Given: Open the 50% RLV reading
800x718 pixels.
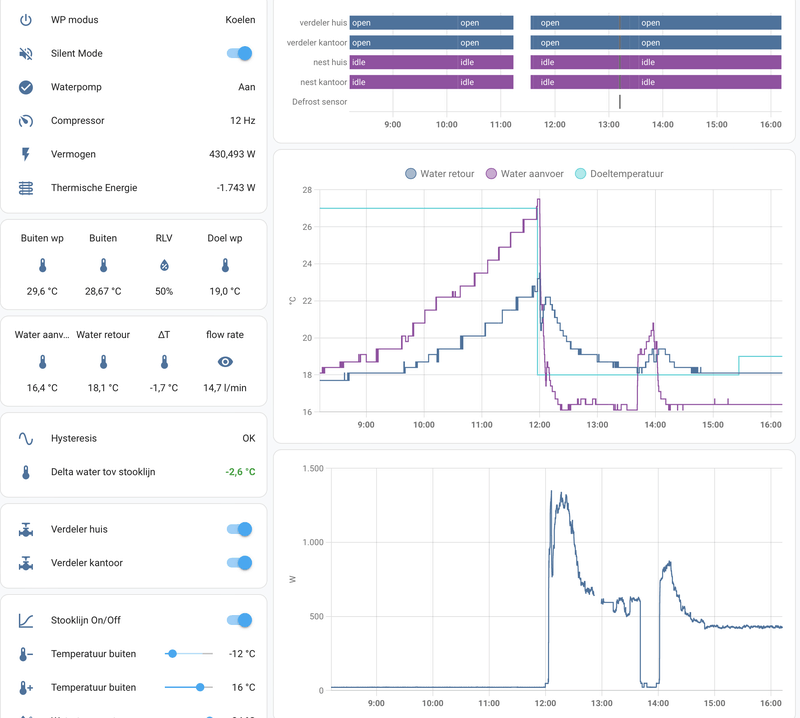Looking at the screenshot, I should pos(164,291).
